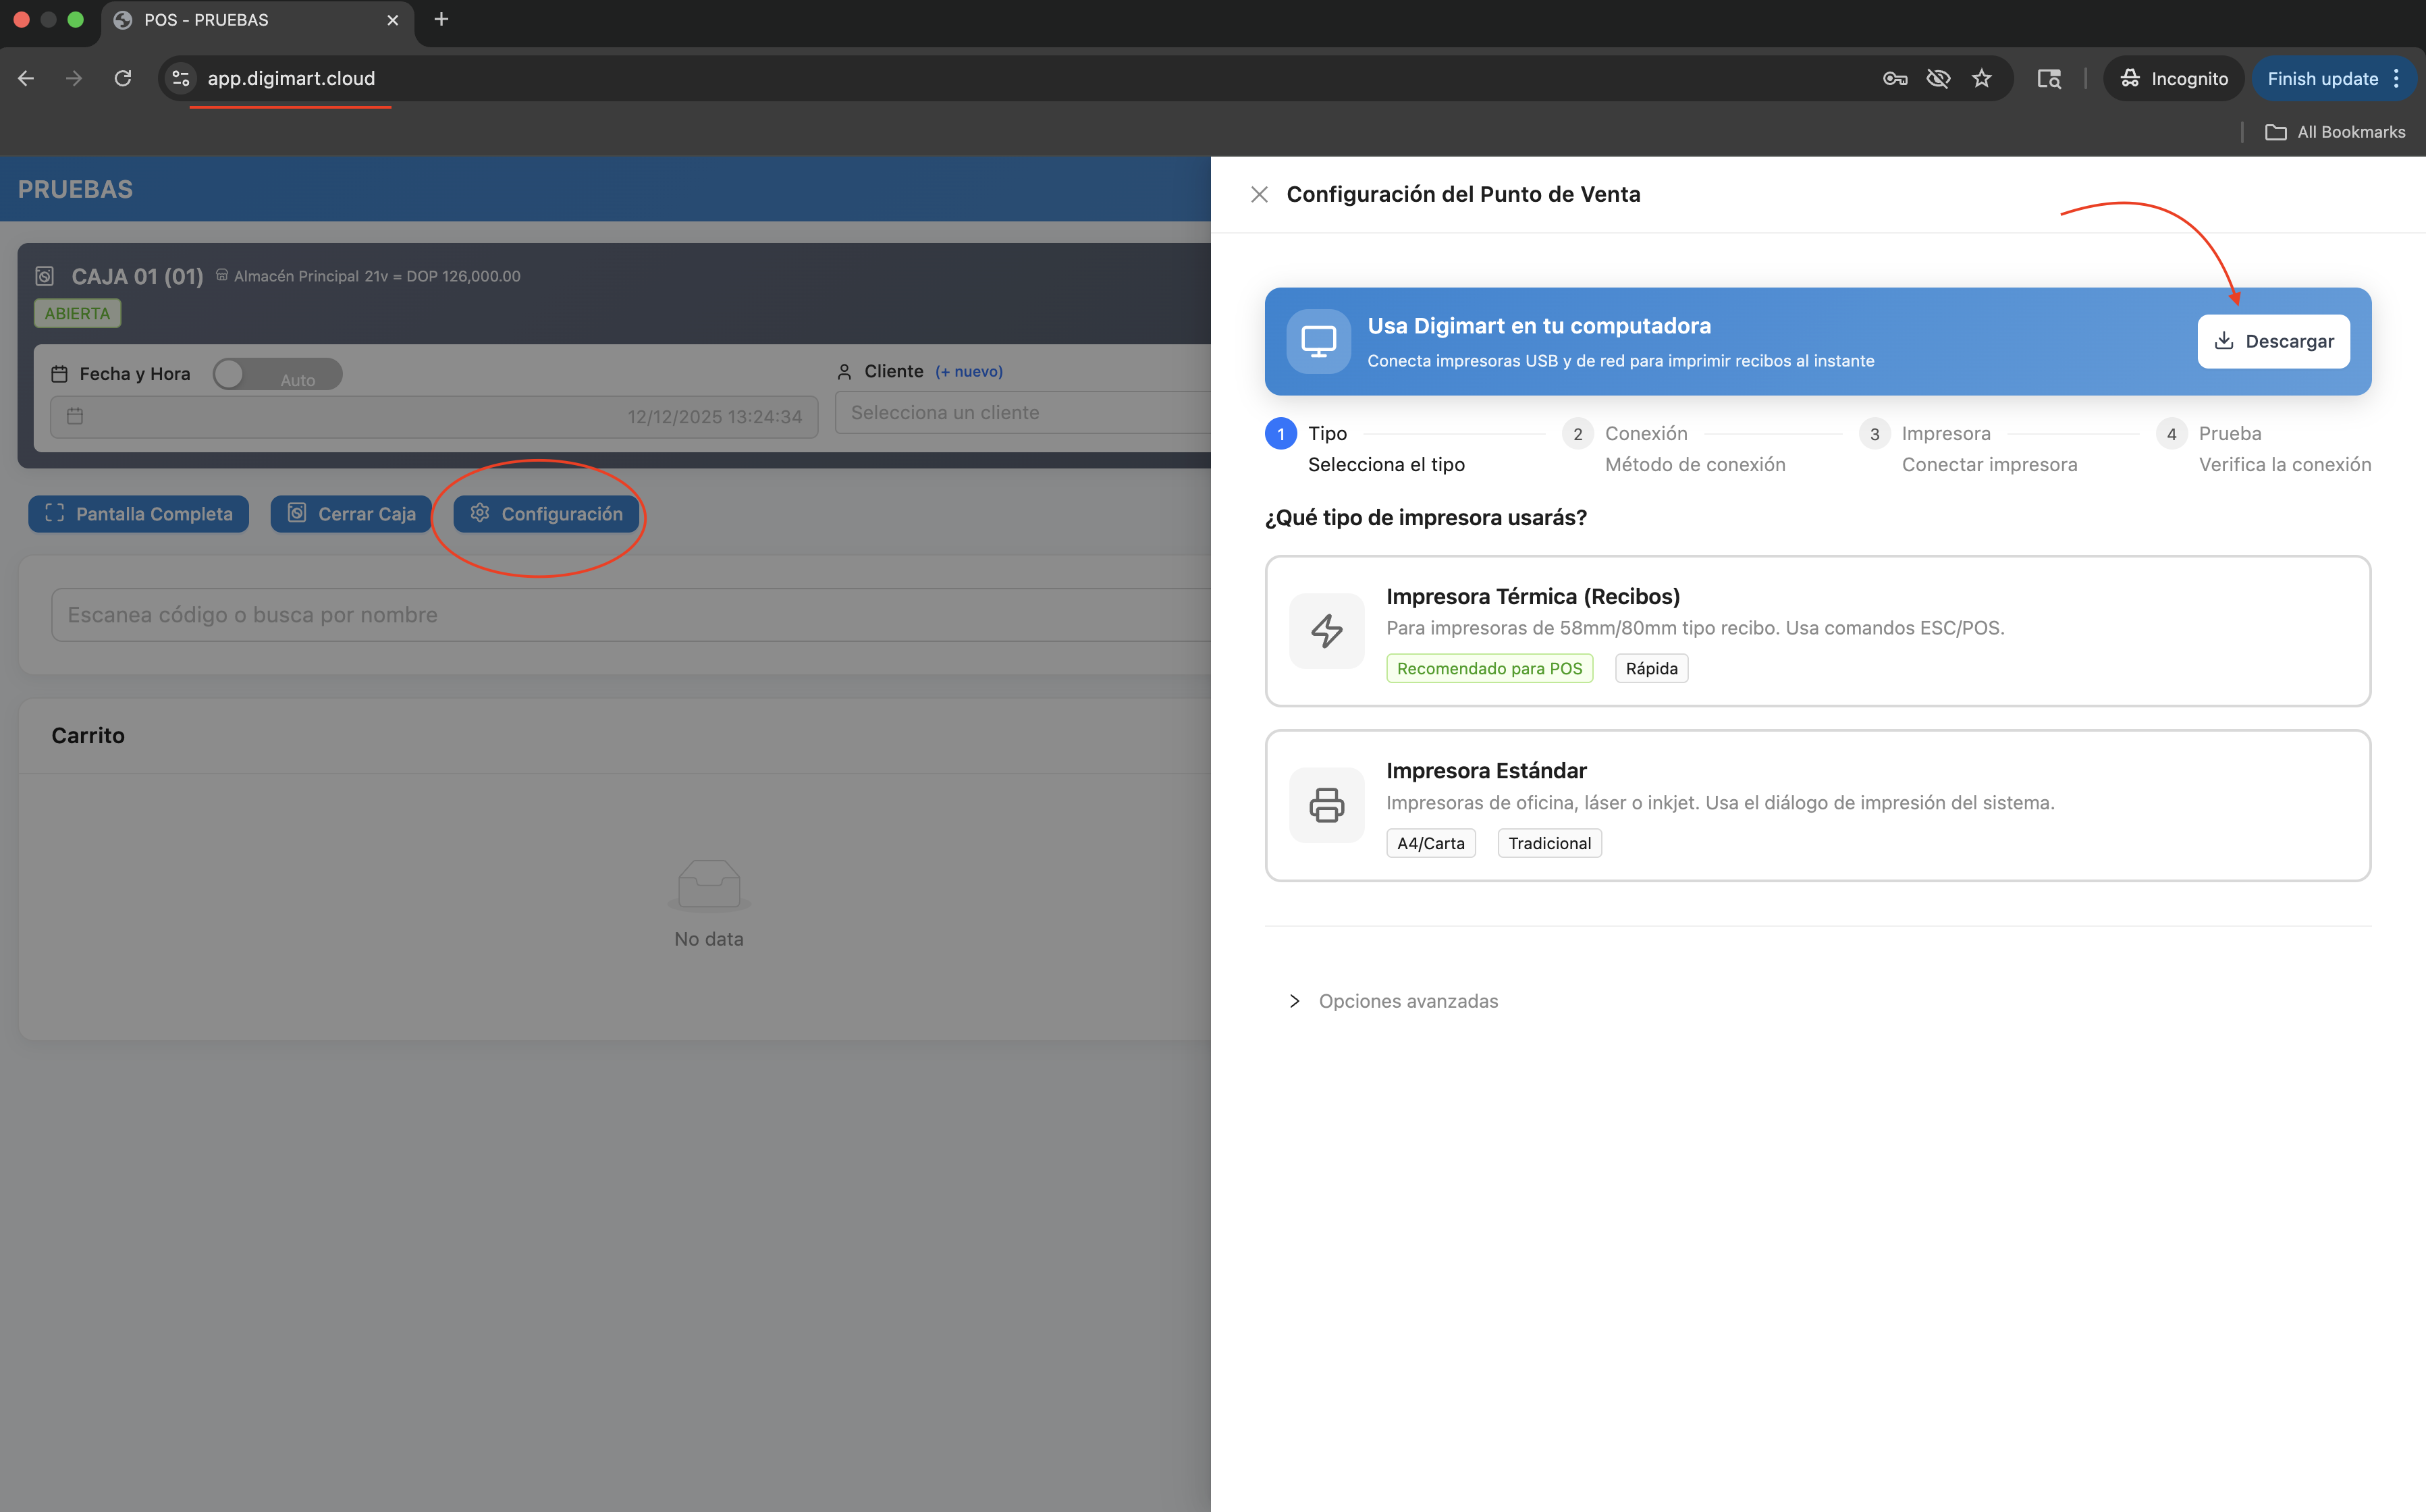The image size is (2426, 1512).
Task: Expand Opciones avanzadas section
Action: point(1407,1001)
